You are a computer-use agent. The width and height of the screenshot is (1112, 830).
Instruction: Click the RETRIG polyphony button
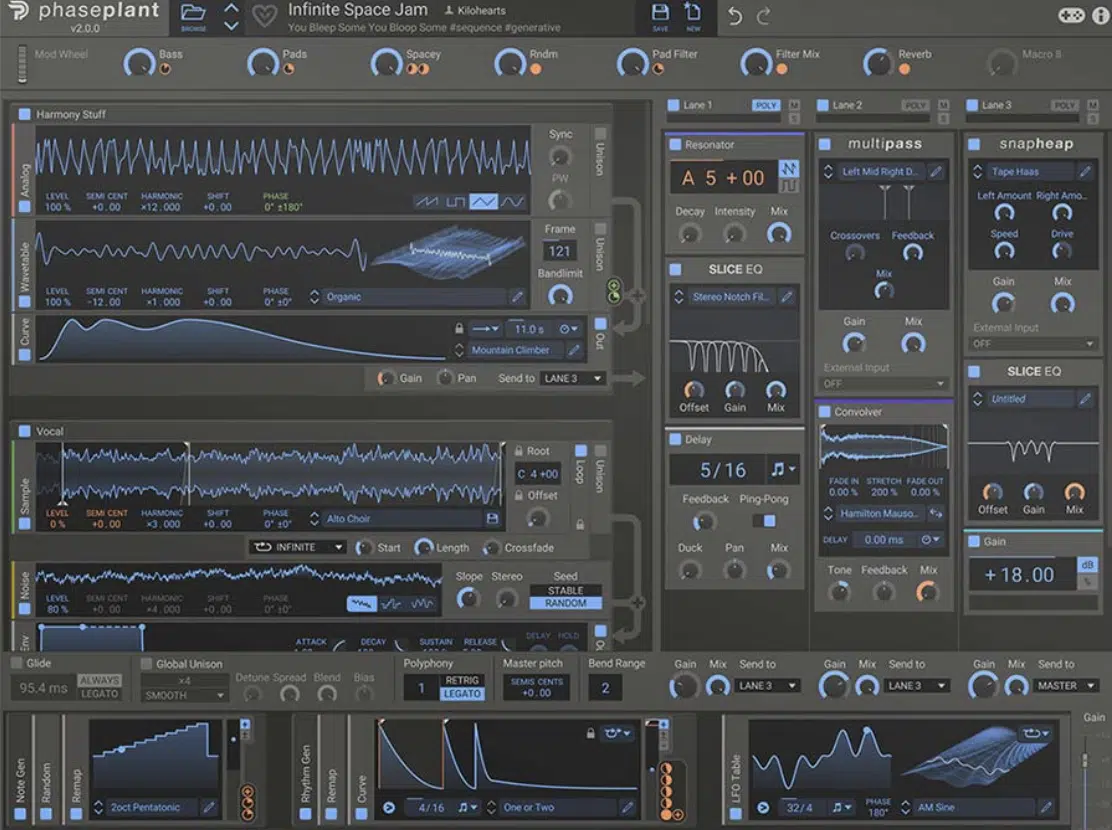[462, 680]
